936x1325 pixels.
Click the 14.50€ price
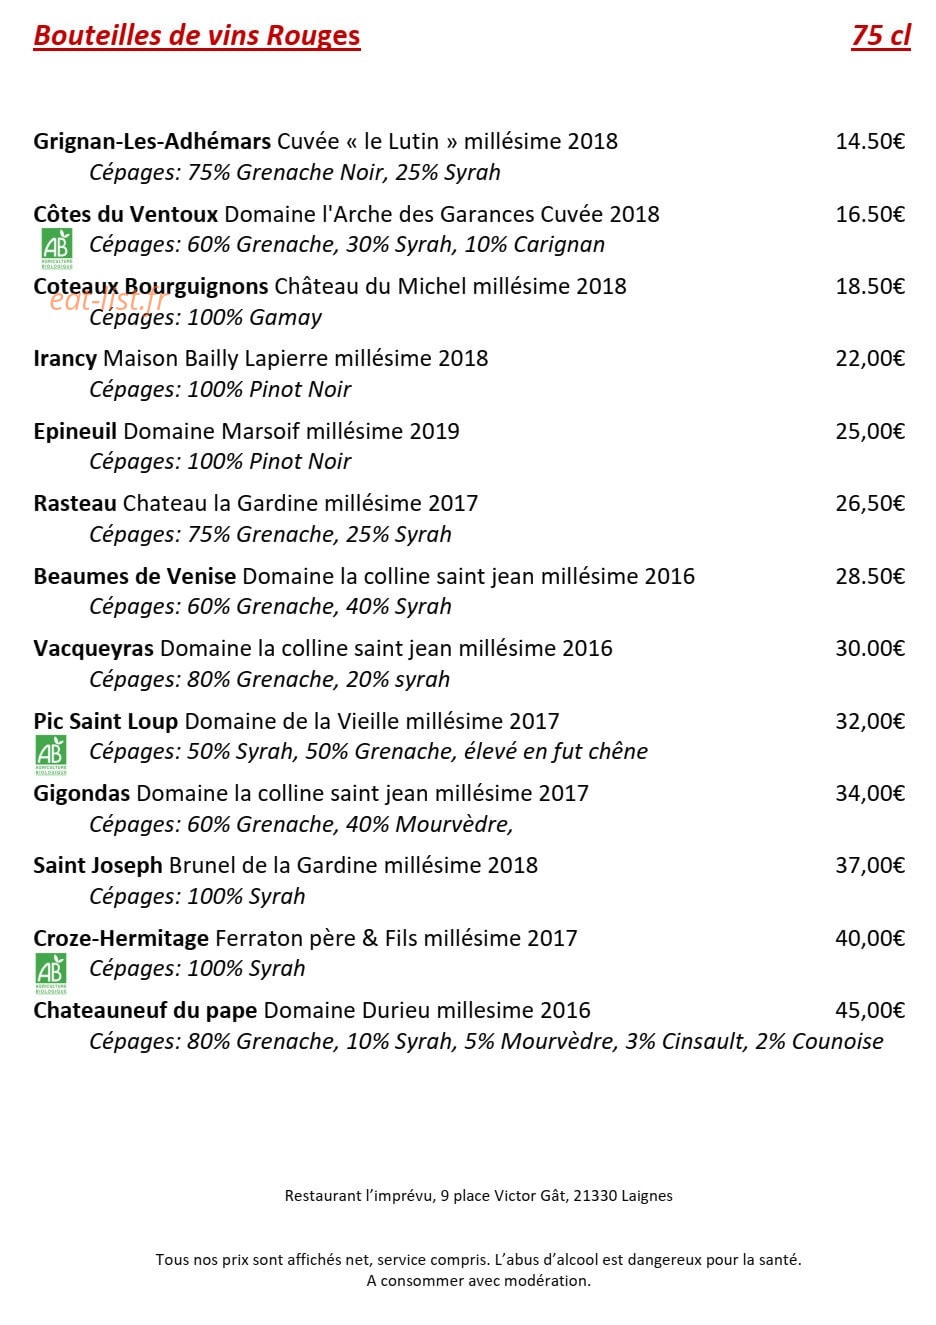click(x=870, y=141)
